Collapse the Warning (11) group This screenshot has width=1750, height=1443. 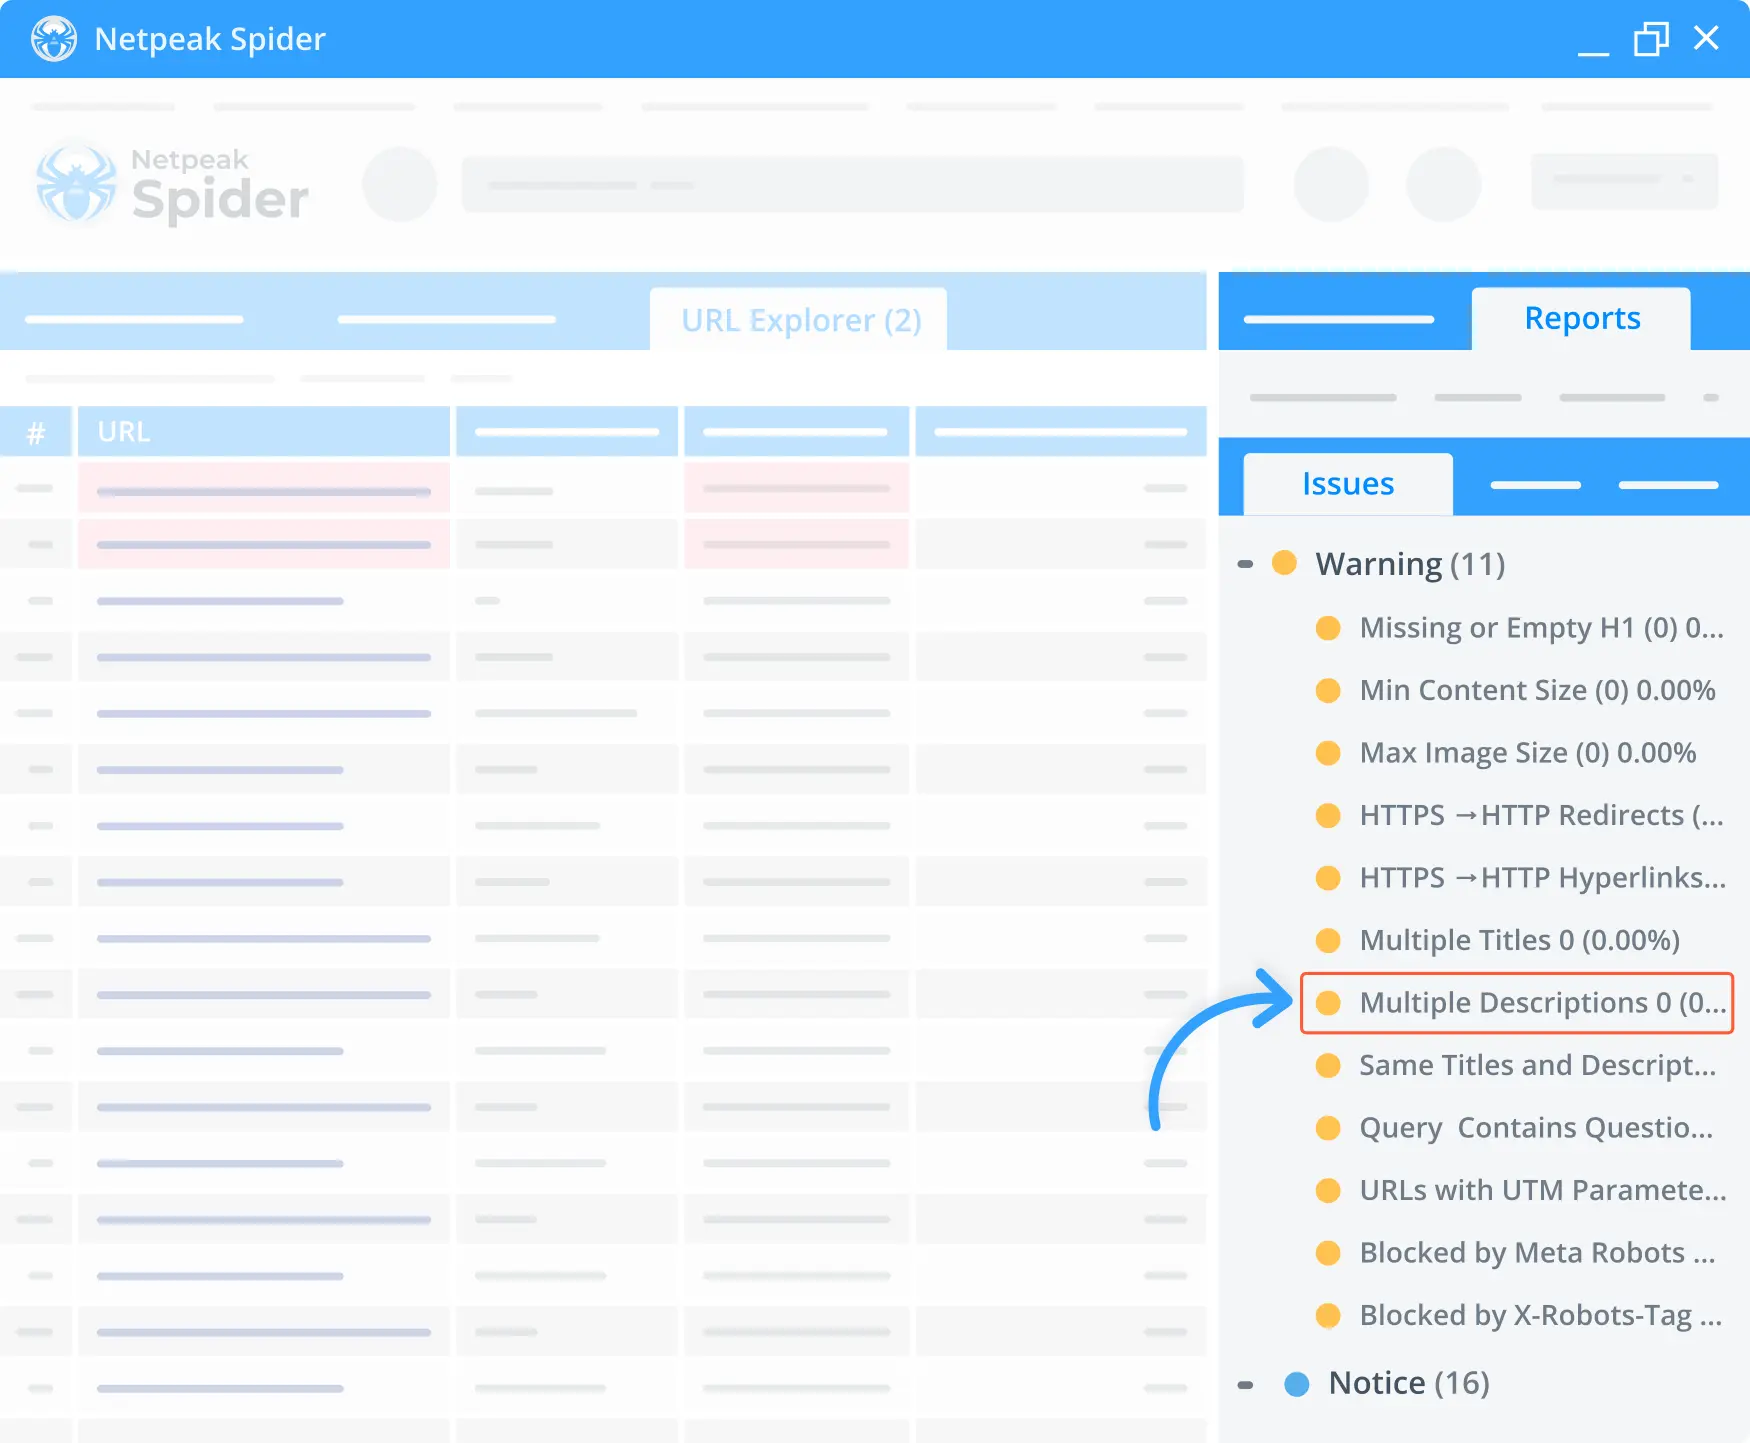1245,564
